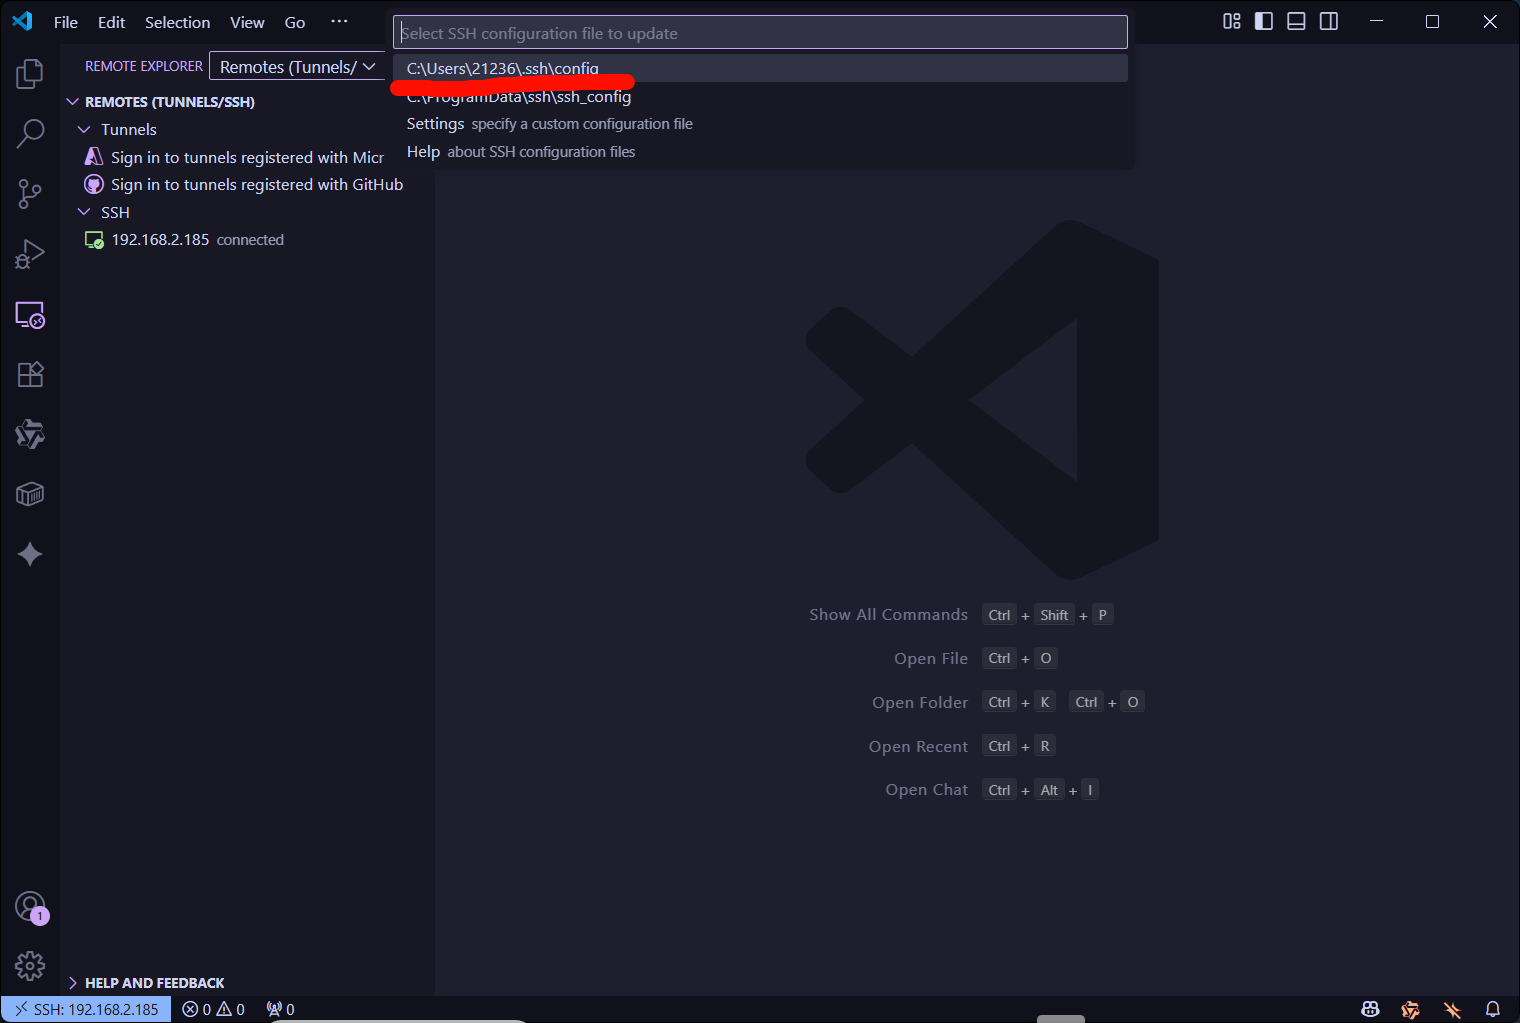Open Run and Debug view

click(x=30, y=254)
